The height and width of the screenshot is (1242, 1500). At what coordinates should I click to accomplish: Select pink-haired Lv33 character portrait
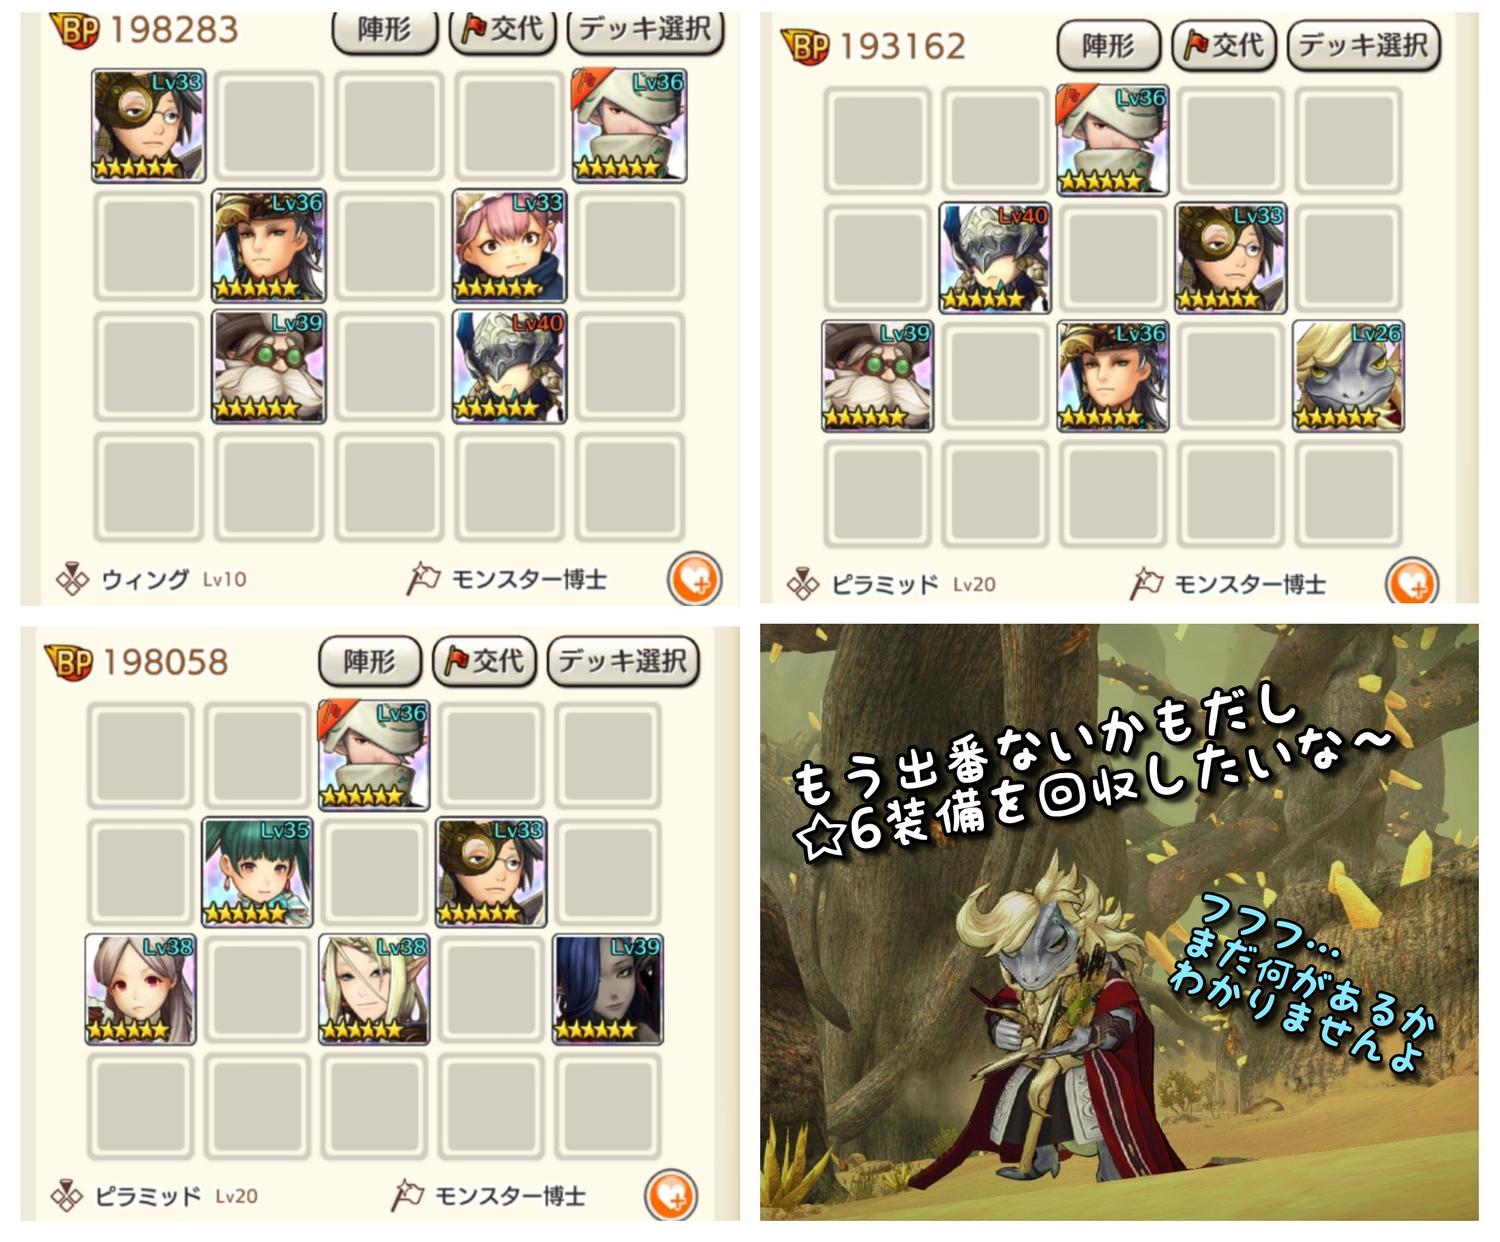coord(509,246)
